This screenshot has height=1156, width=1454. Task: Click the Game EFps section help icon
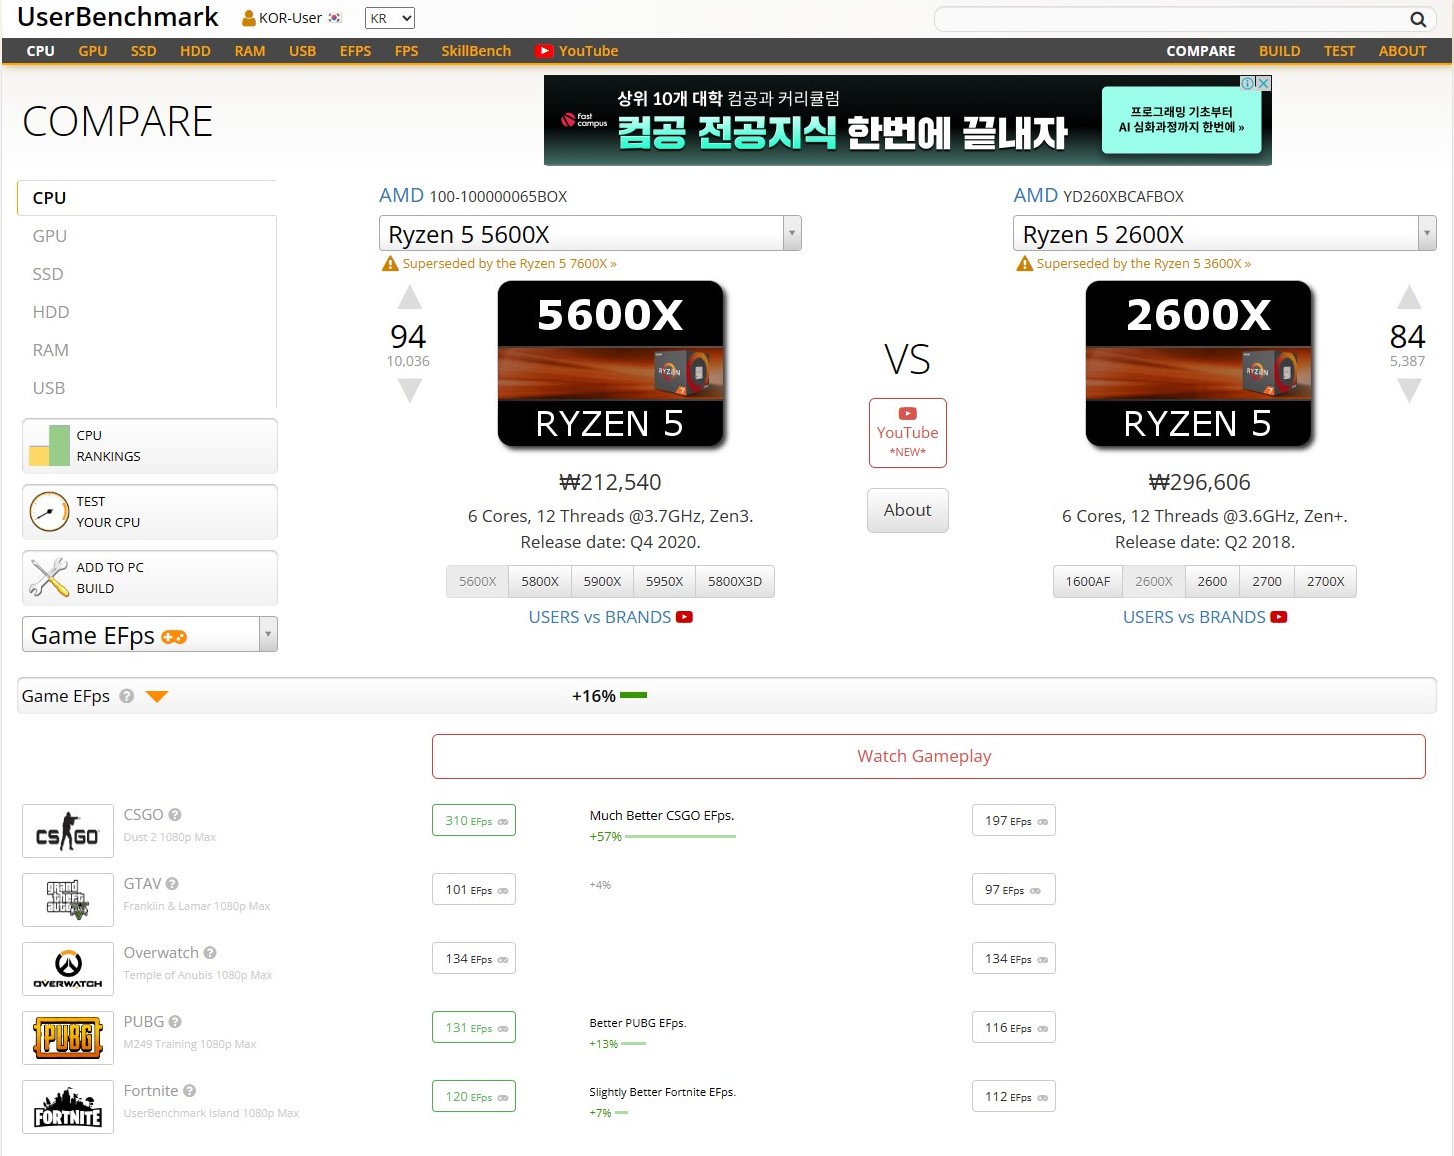127,696
